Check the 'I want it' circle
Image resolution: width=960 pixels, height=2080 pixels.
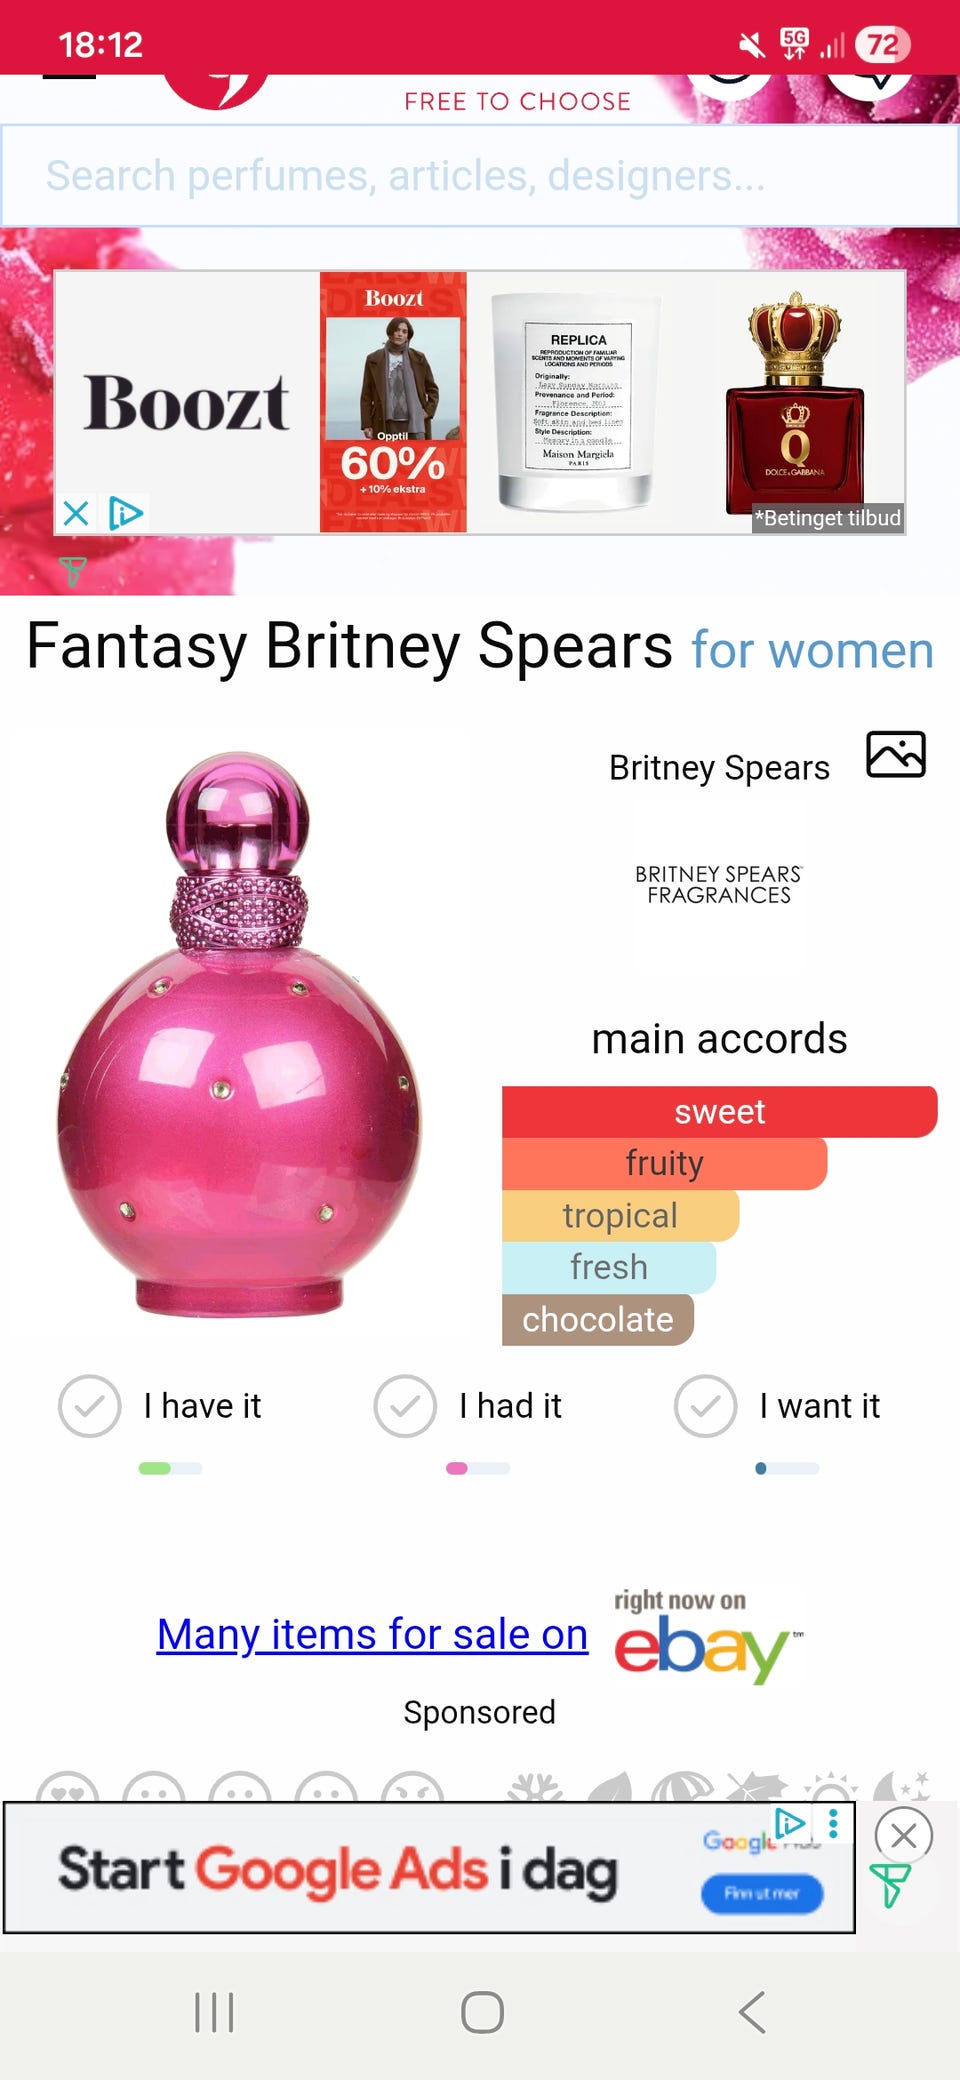705,1406
